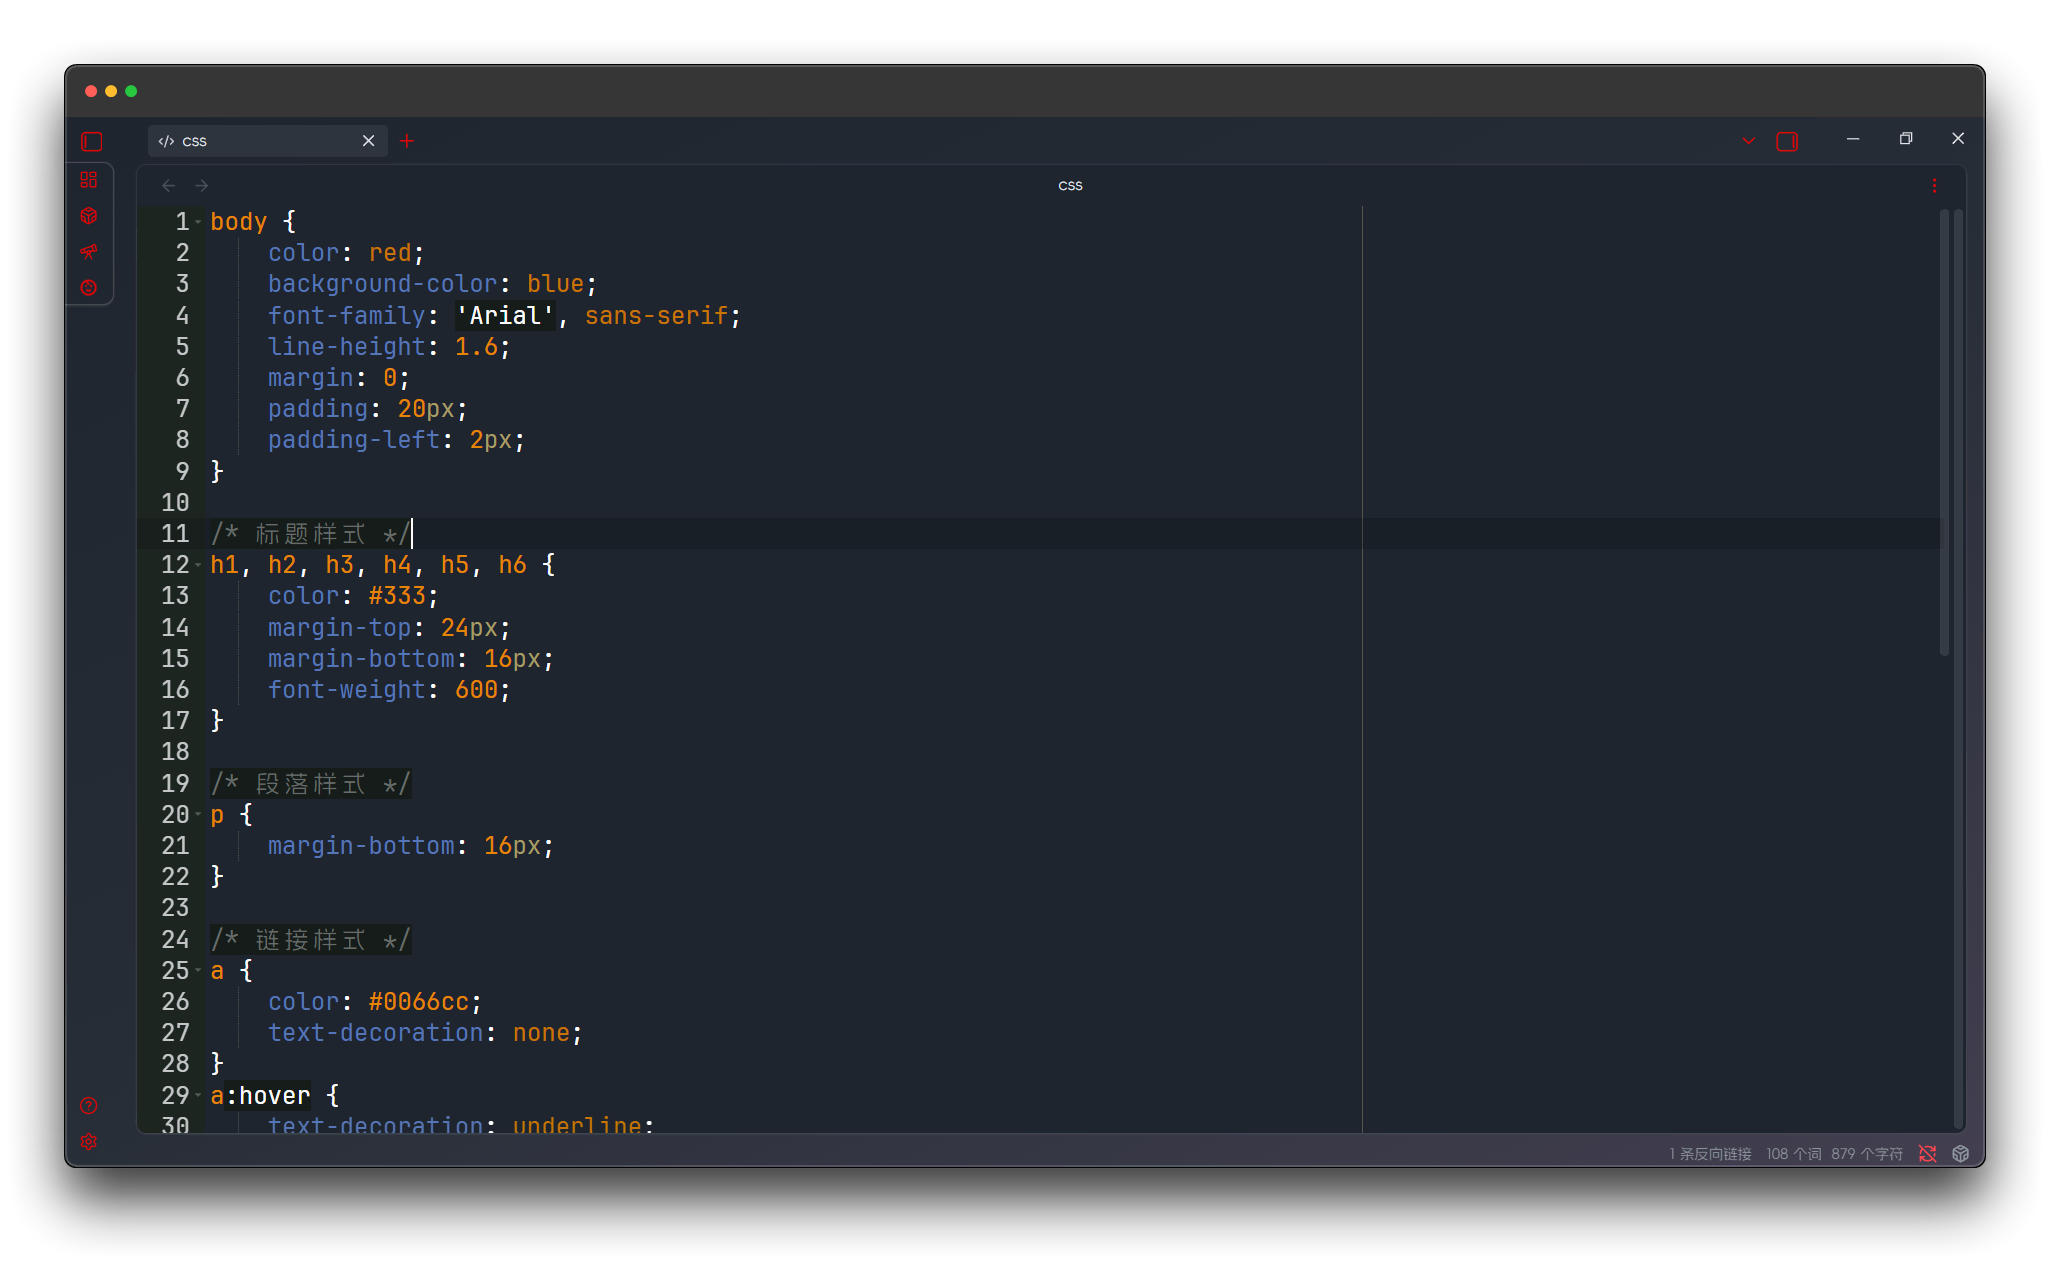Viewport: 2050px width, 1264px height.
Task: Click the sync-disabled icon in status bar
Action: pyautogui.click(x=1927, y=1154)
